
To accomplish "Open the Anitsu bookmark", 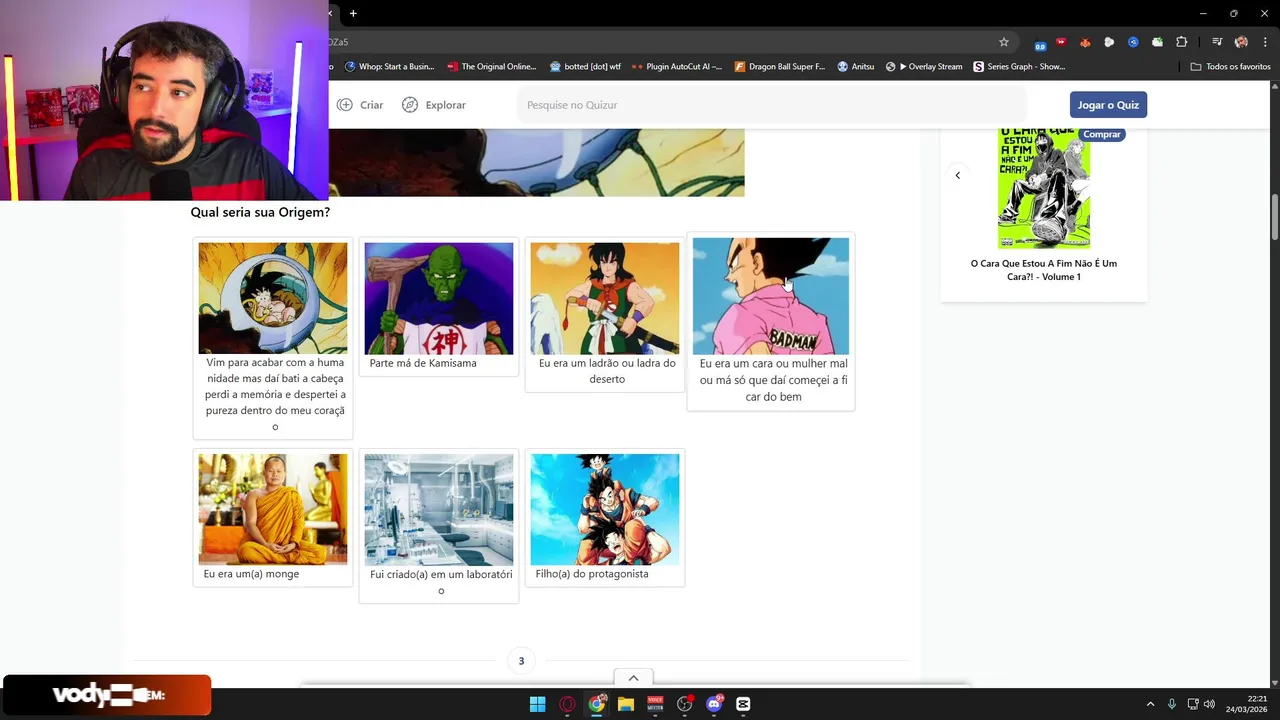I will point(856,67).
